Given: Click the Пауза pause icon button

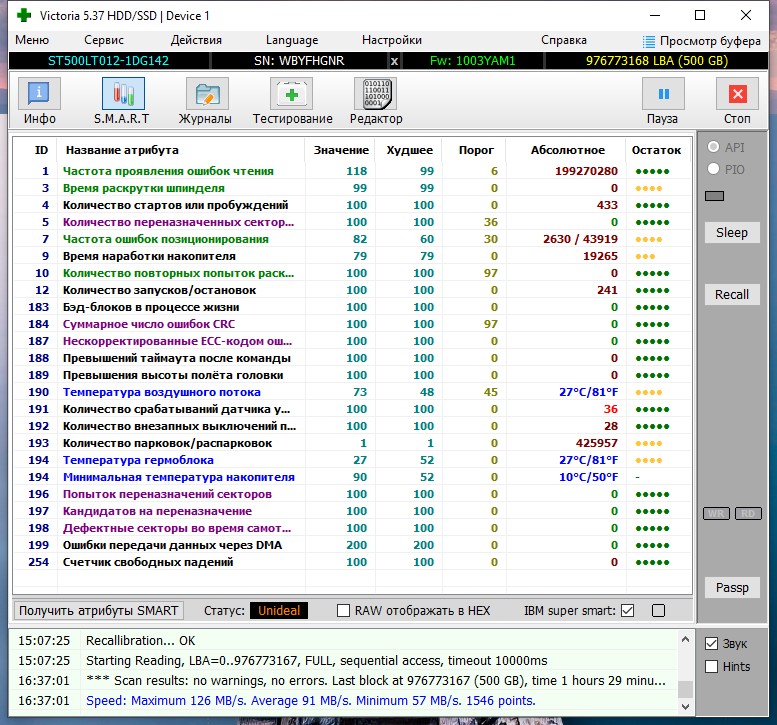Looking at the screenshot, I should tap(663, 94).
